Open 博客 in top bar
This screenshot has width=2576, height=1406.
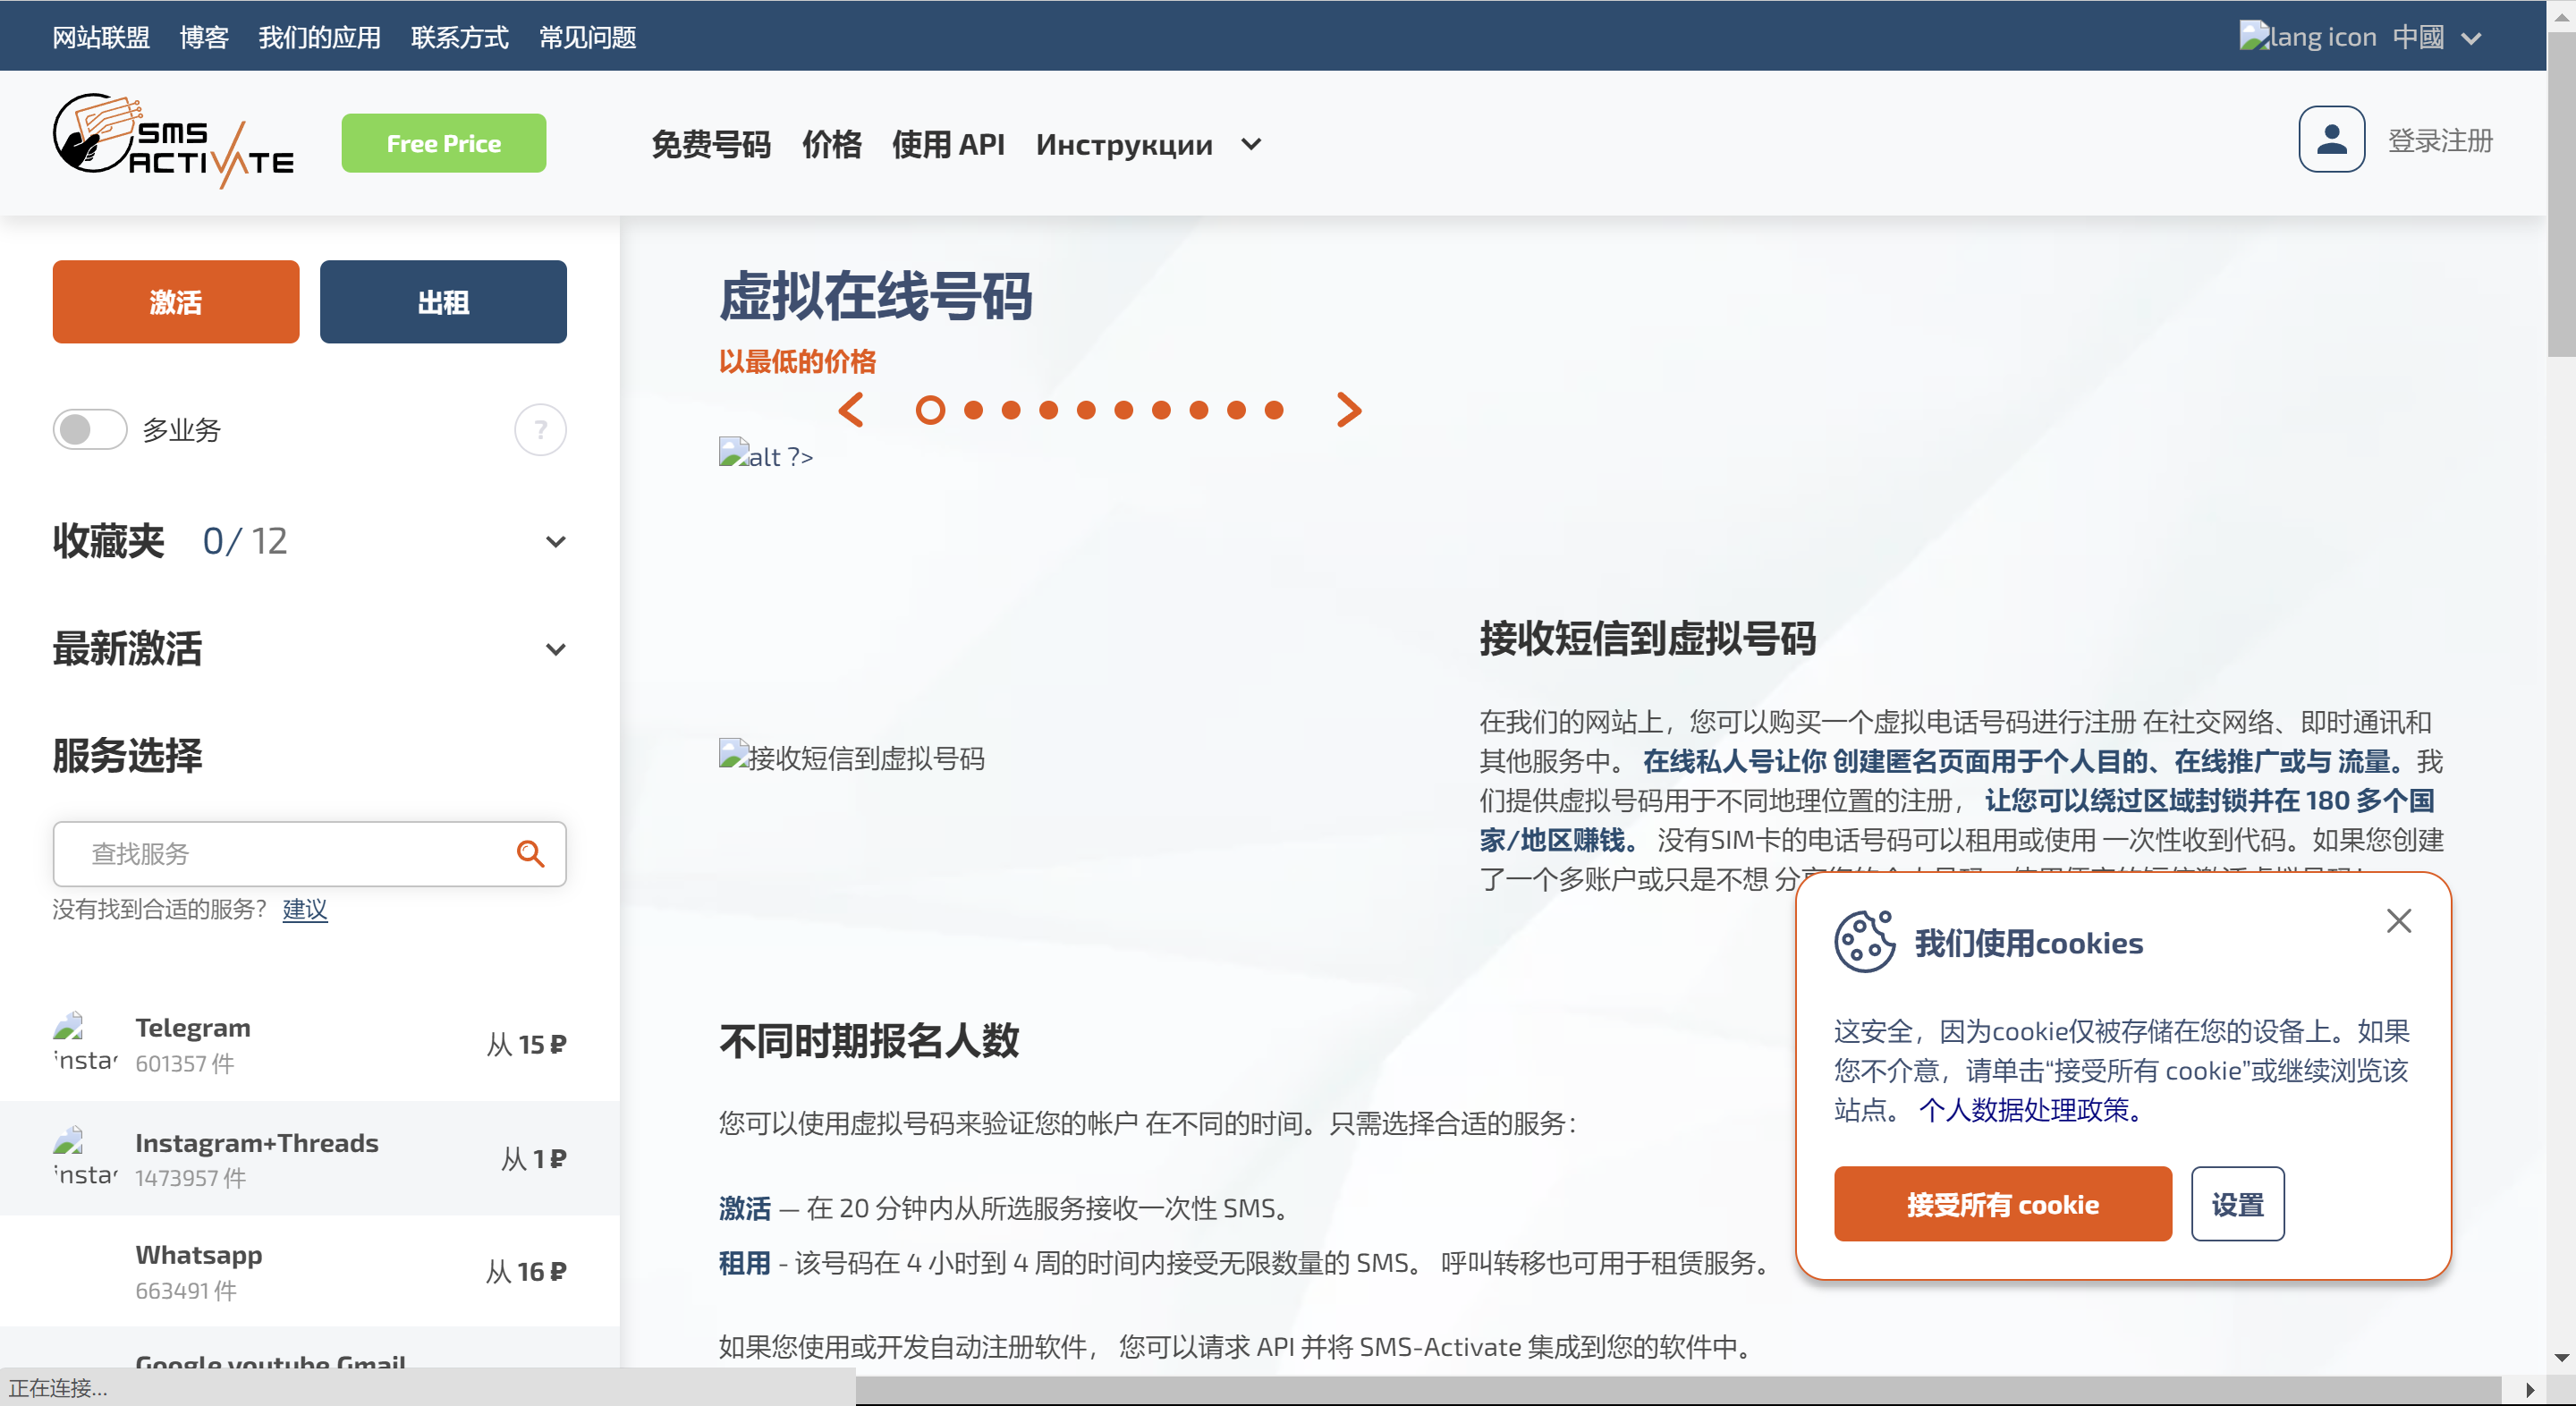point(204,37)
